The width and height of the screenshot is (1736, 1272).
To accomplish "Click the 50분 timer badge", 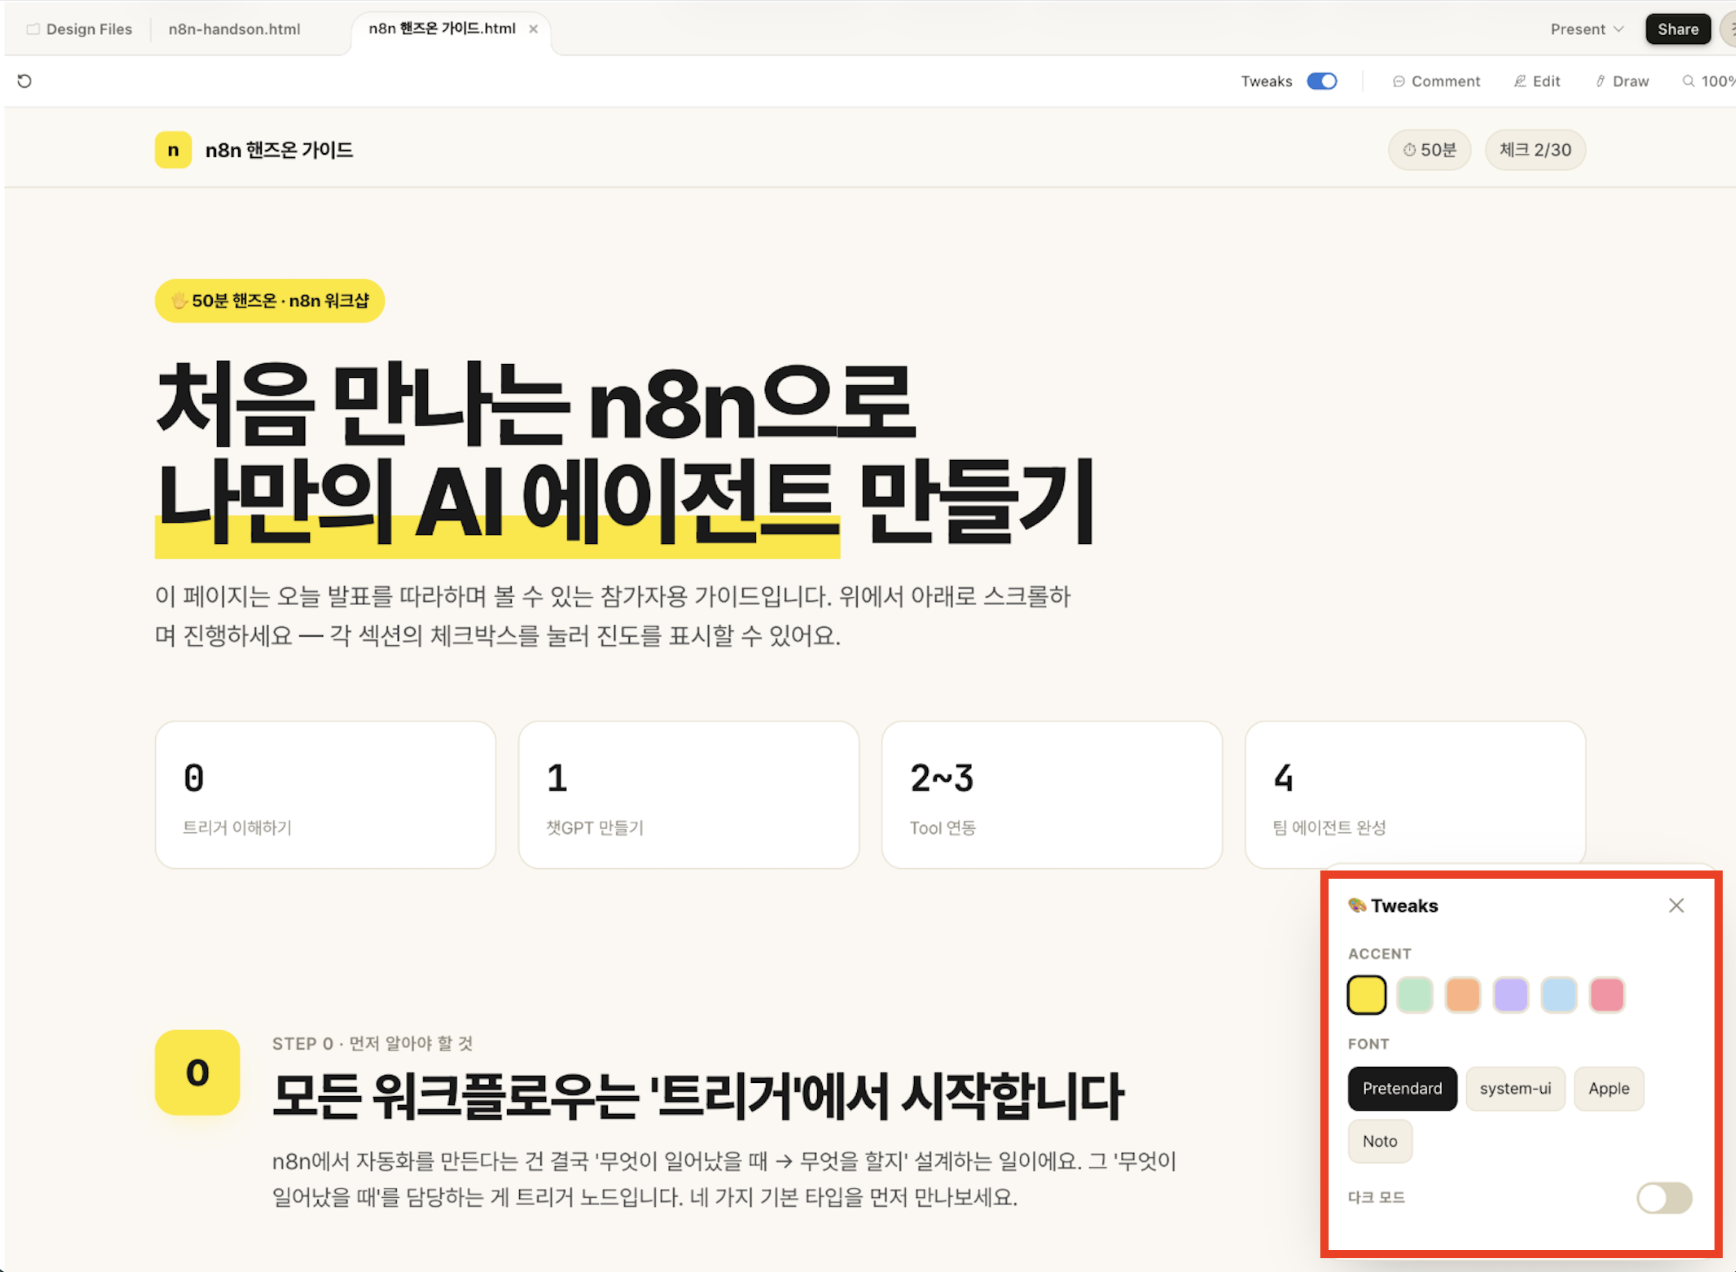I will 1429,150.
